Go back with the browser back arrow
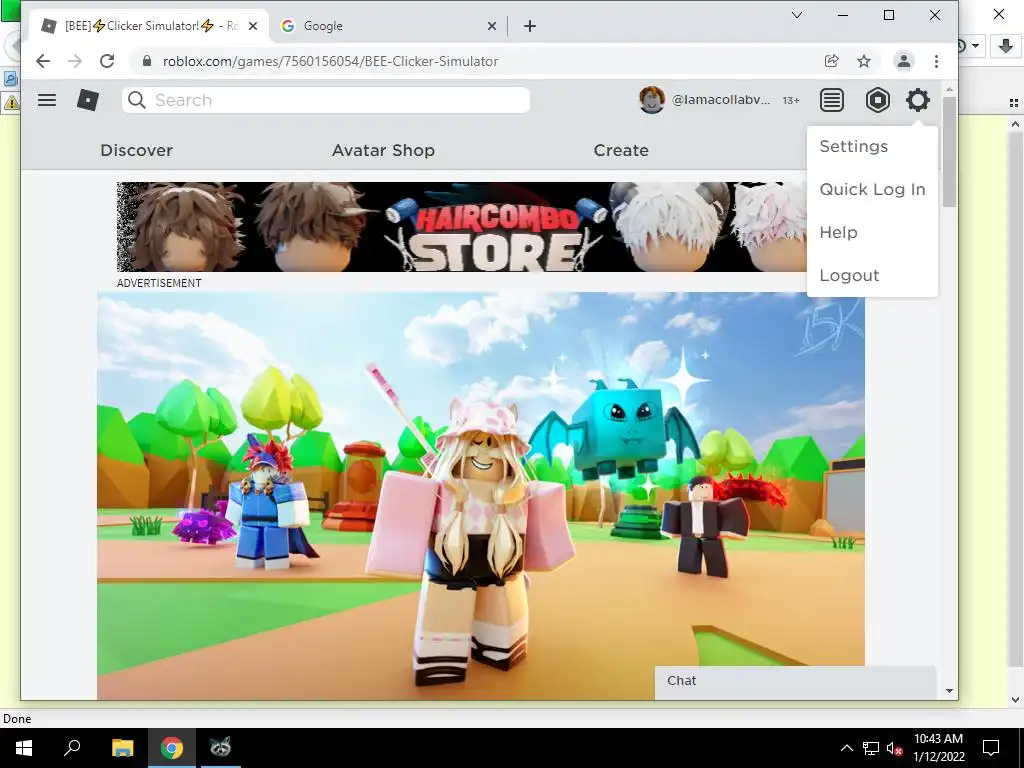This screenshot has height=768, width=1024. [43, 61]
